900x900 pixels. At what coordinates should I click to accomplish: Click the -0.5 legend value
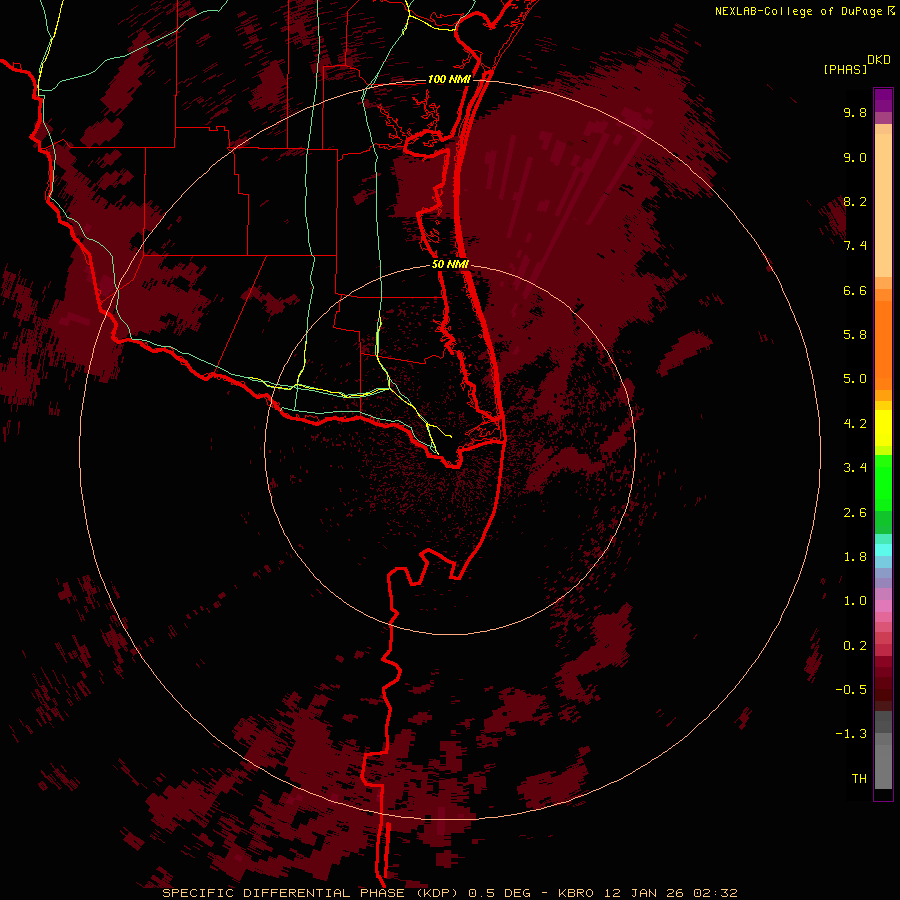(x=851, y=690)
